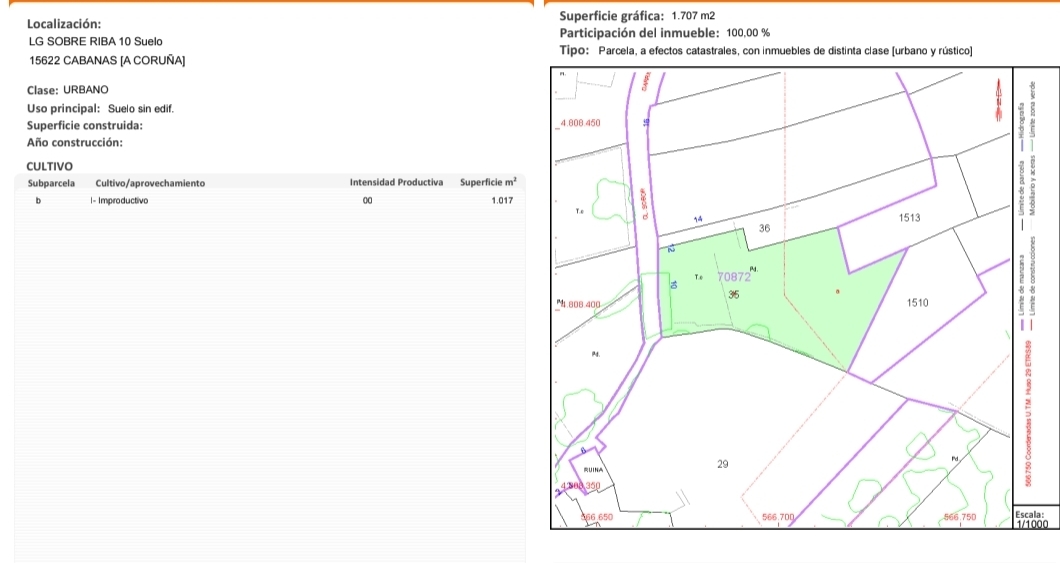The width and height of the screenshot is (1060, 563).
Task: Click the 'Uso principal:' label
Action: click(64, 108)
